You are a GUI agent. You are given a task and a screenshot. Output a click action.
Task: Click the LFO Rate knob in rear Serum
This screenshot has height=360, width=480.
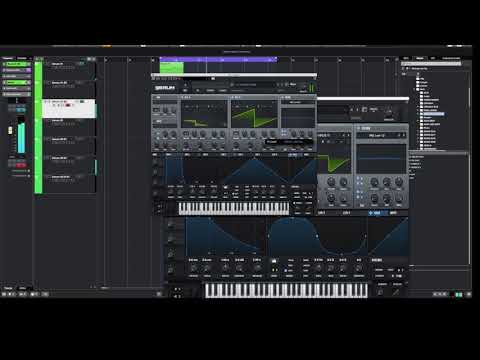click(318, 268)
